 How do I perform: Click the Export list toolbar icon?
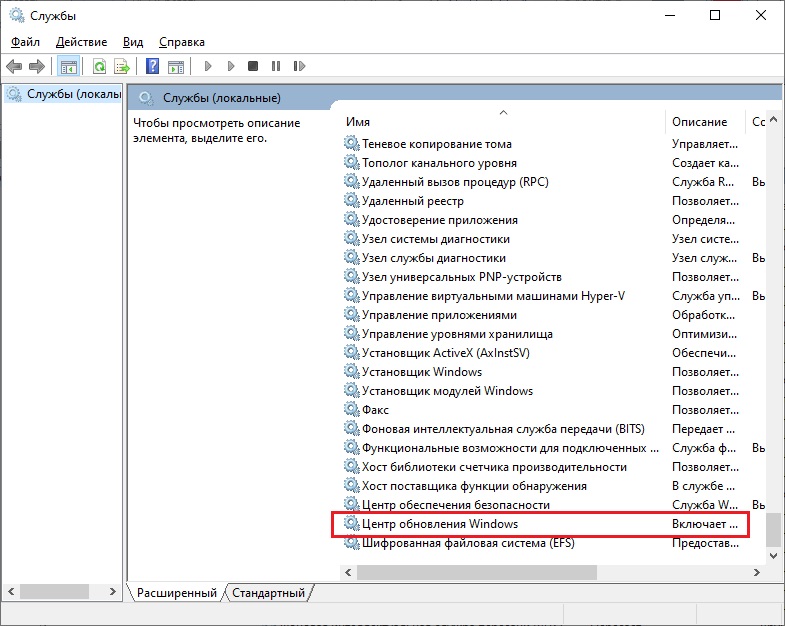[122, 66]
